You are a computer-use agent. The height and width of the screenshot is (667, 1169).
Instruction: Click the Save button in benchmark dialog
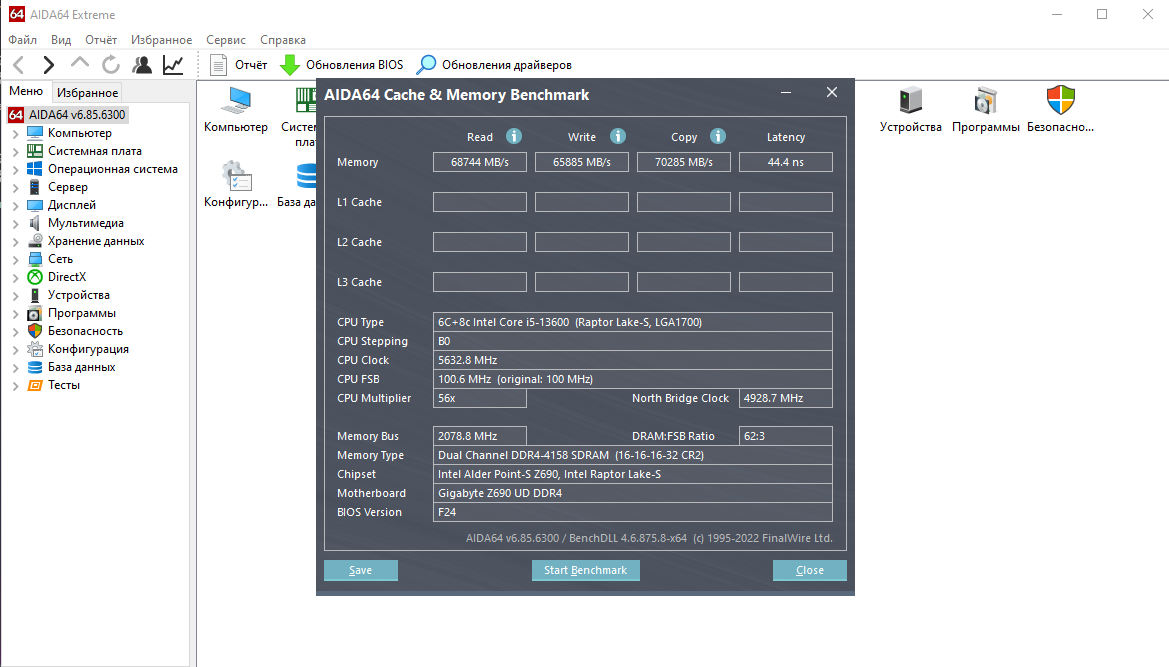361,570
